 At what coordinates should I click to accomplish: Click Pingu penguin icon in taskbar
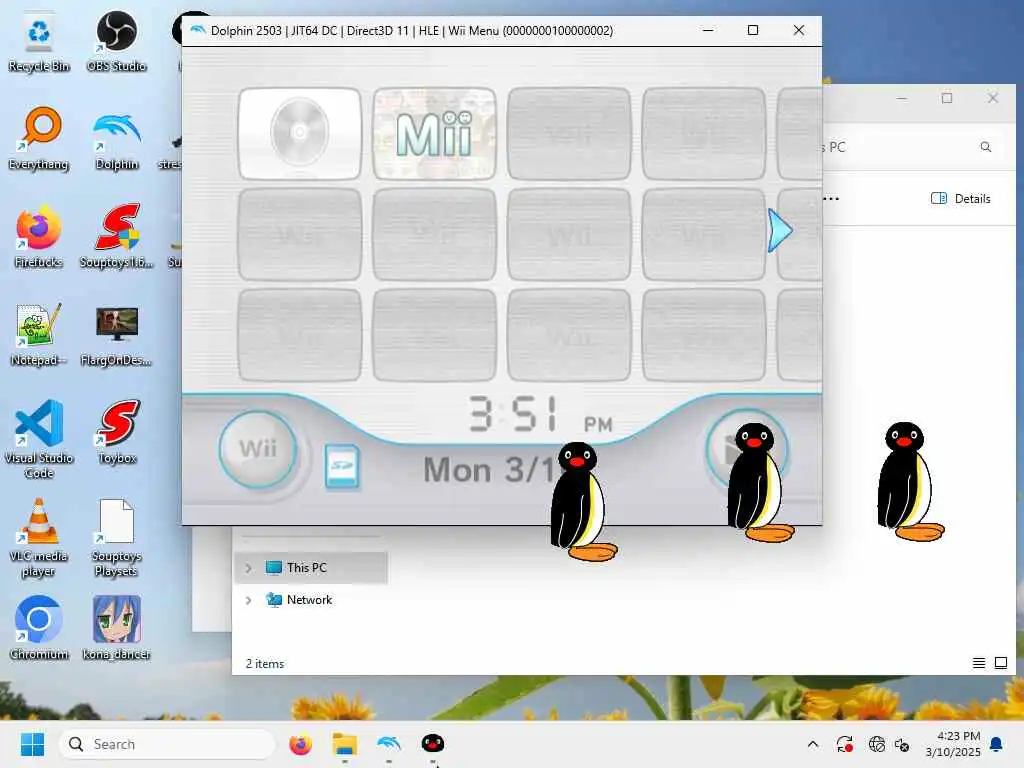(432, 744)
